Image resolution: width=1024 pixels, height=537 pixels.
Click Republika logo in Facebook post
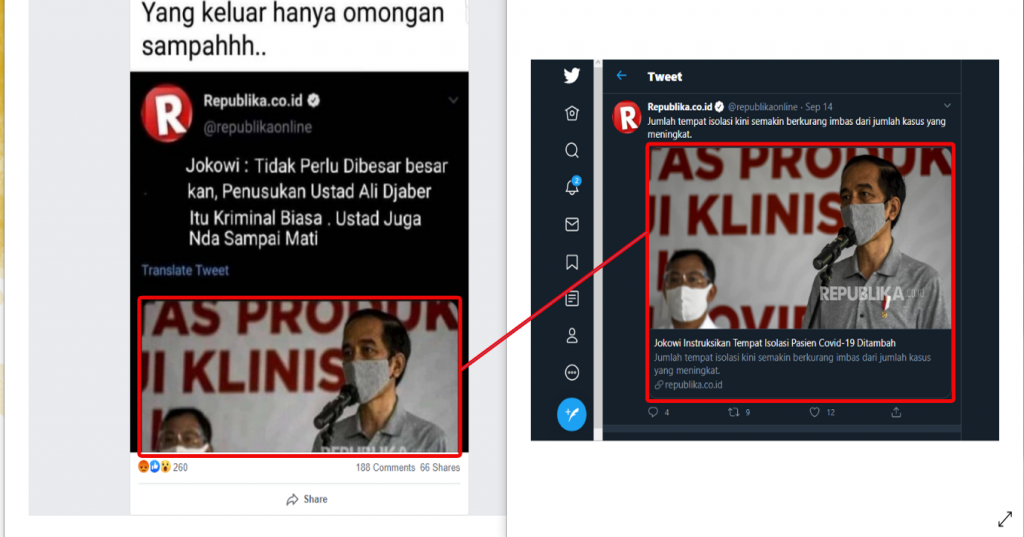point(167,113)
